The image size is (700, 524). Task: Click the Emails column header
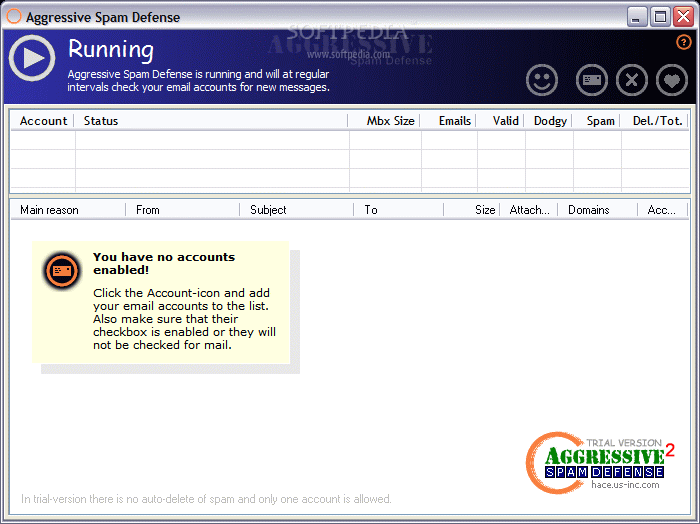pyautogui.click(x=449, y=121)
